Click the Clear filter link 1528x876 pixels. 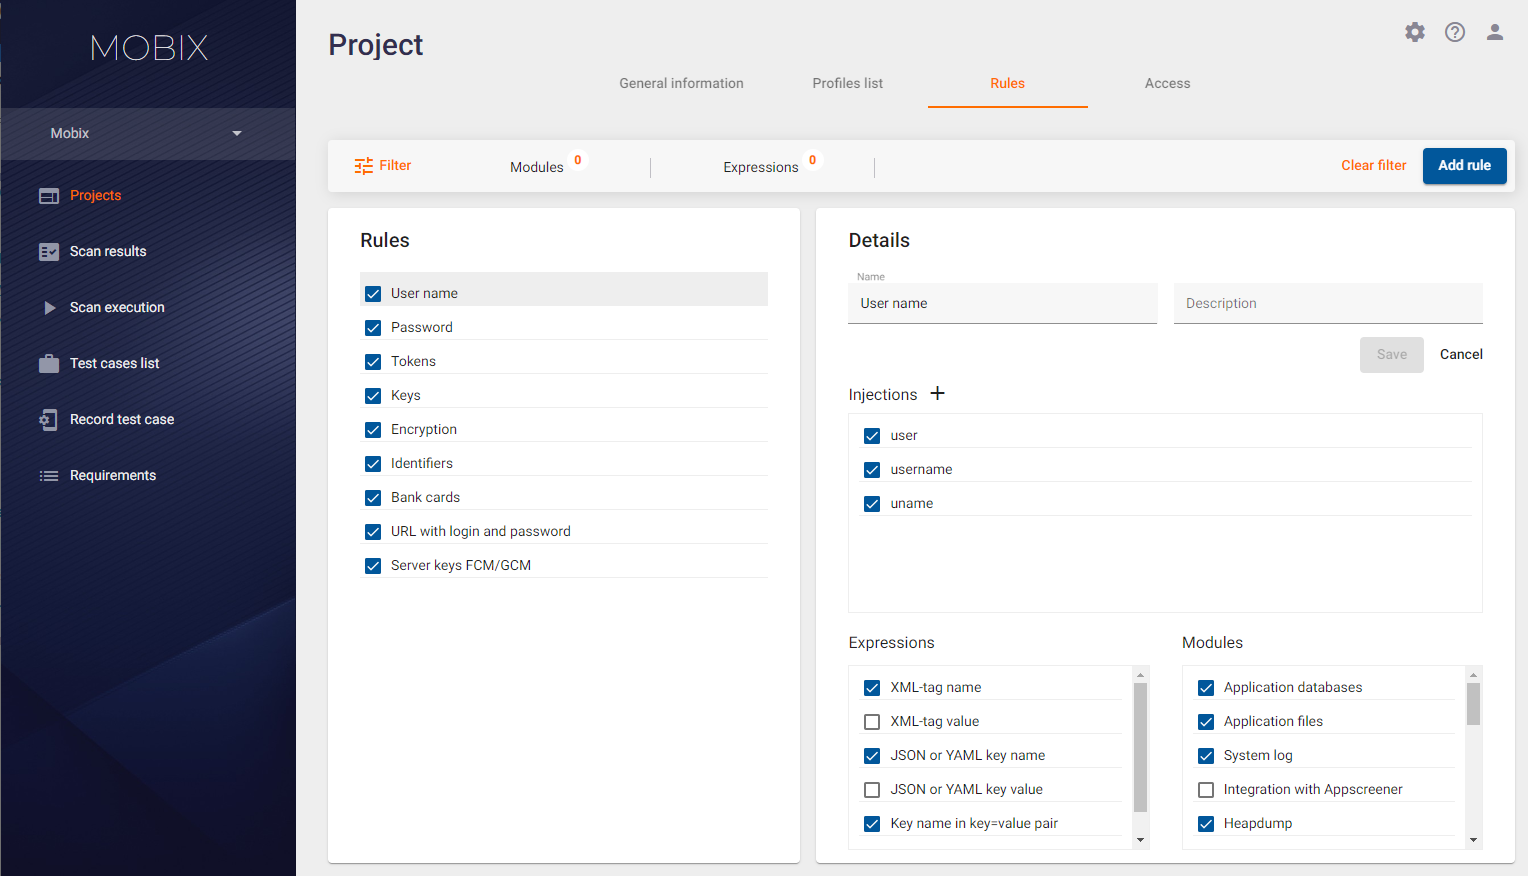coord(1373,166)
